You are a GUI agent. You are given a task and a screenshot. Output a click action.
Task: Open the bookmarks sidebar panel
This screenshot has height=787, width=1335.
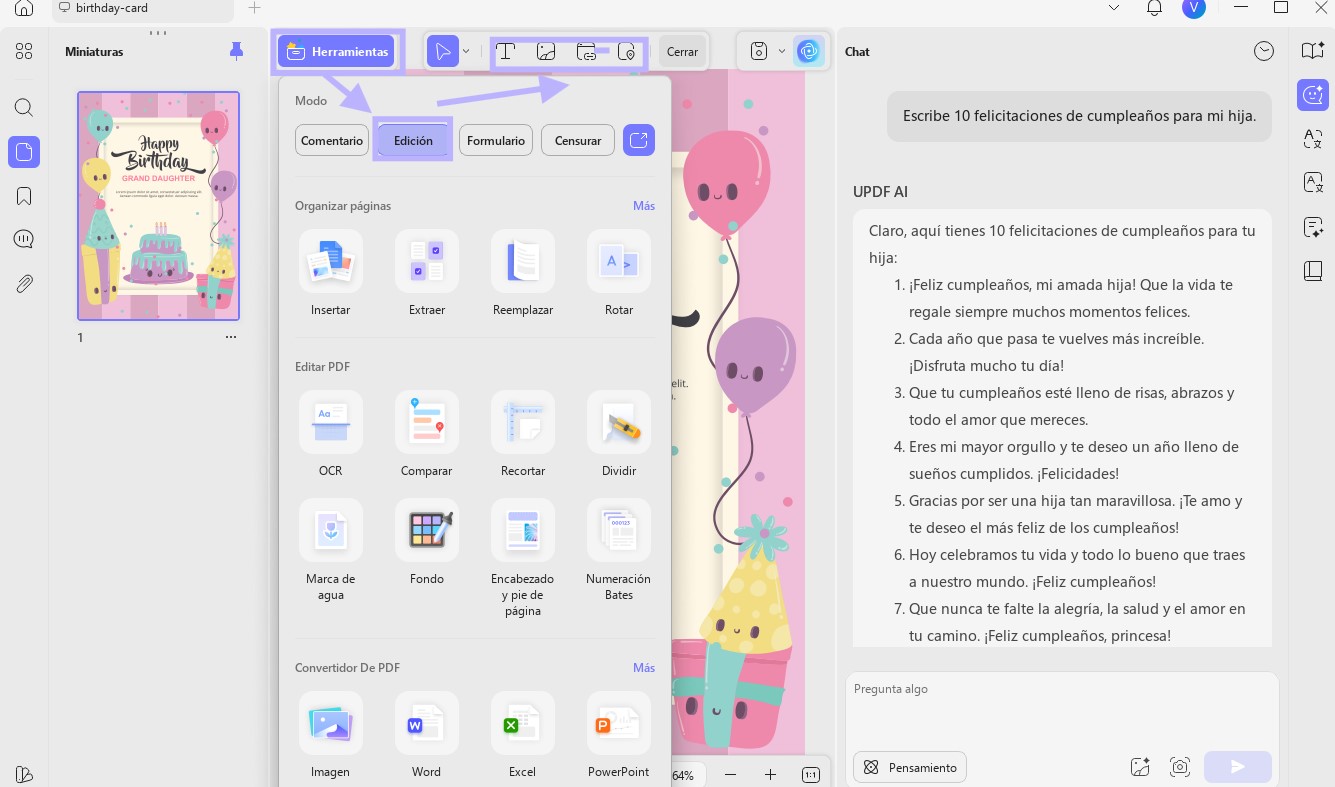coord(24,196)
